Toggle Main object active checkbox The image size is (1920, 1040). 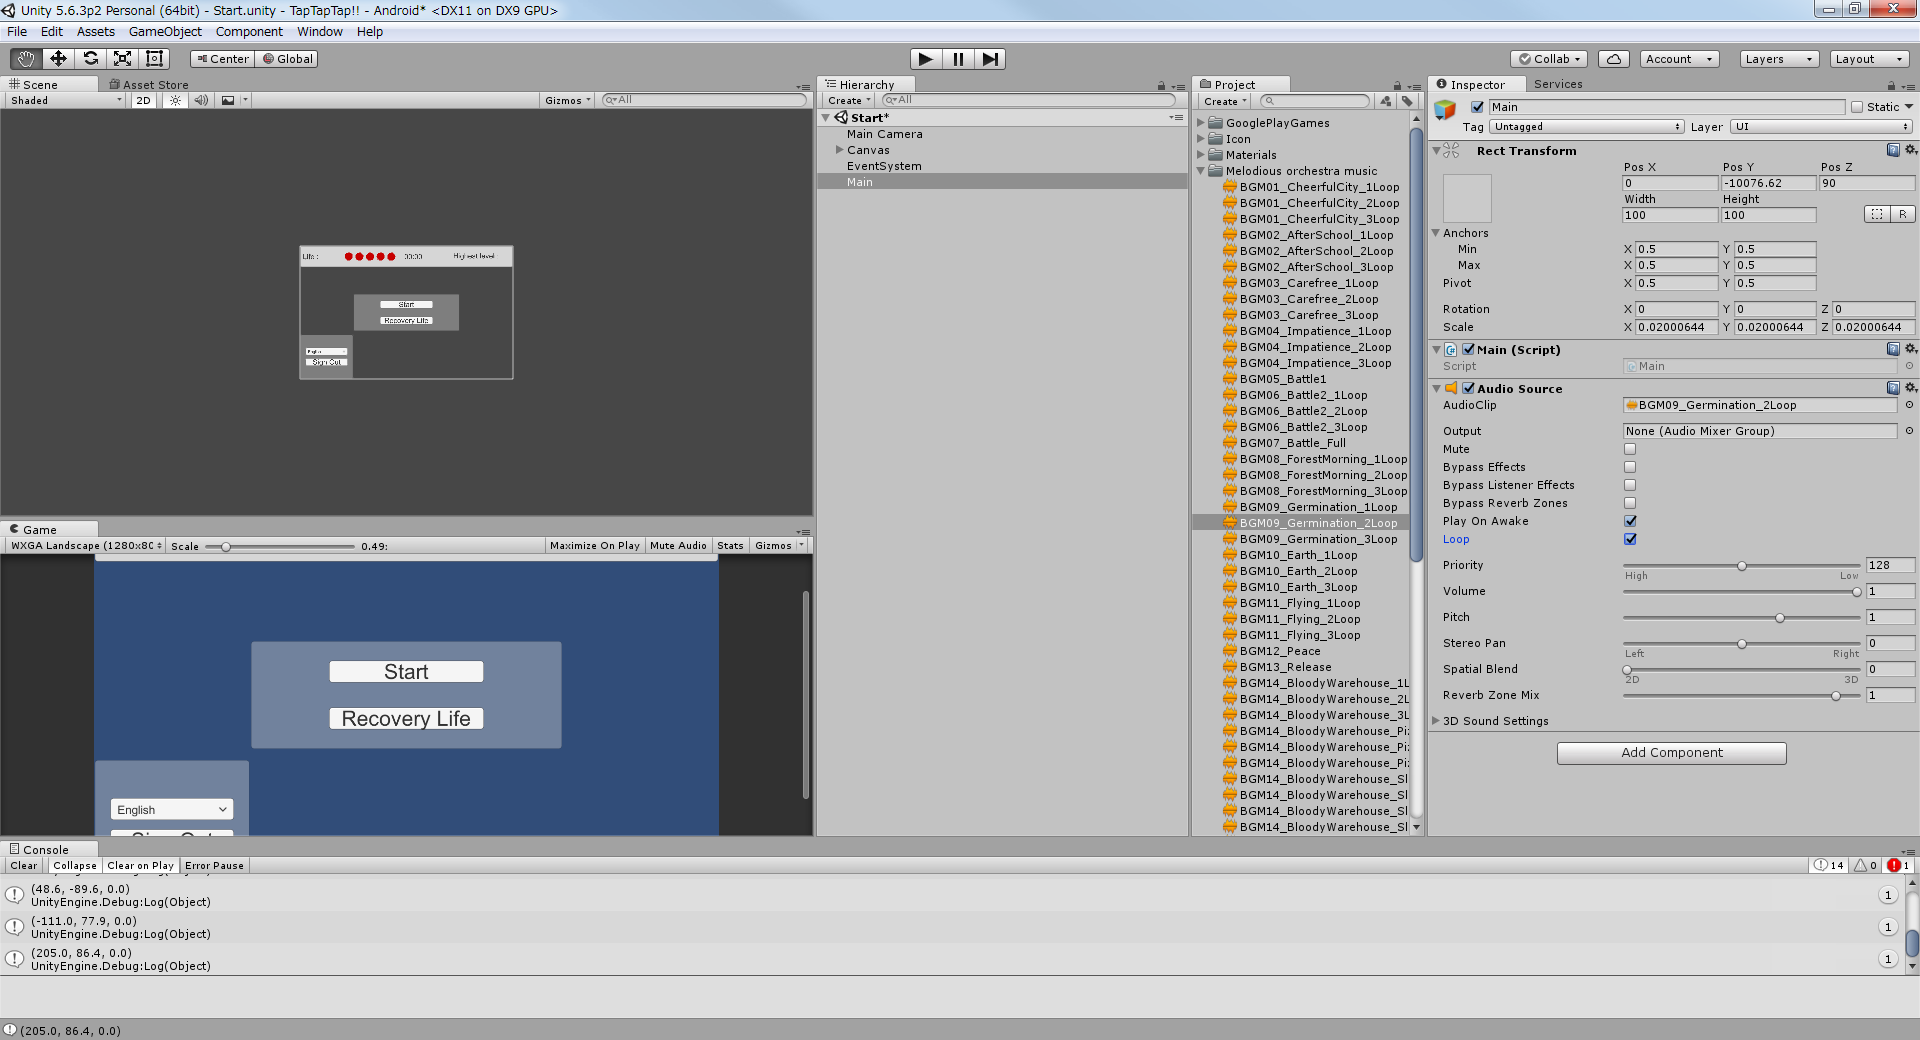tap(1477, 107)
